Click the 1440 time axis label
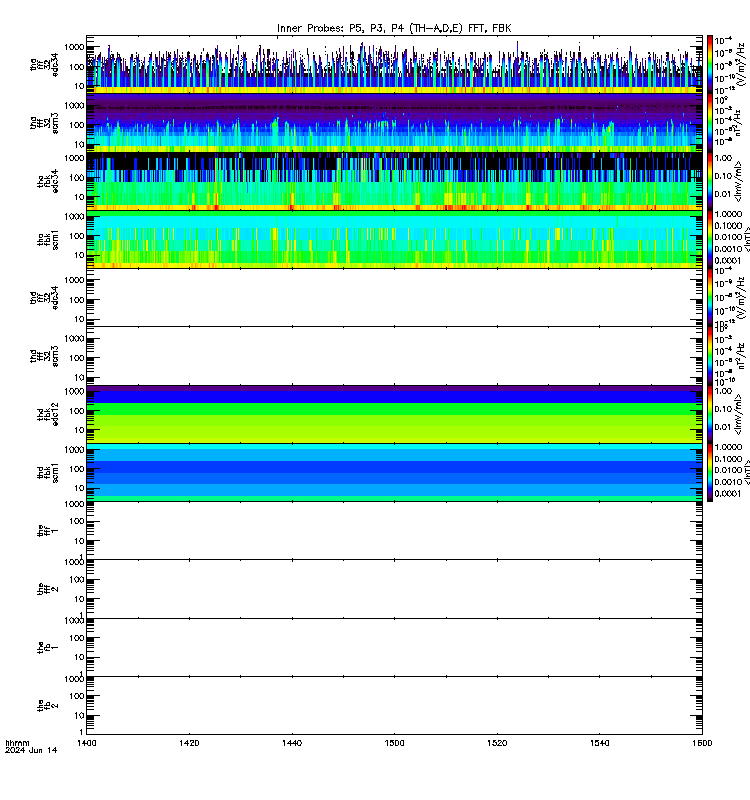Screen dimensions: 750x800 292,743
